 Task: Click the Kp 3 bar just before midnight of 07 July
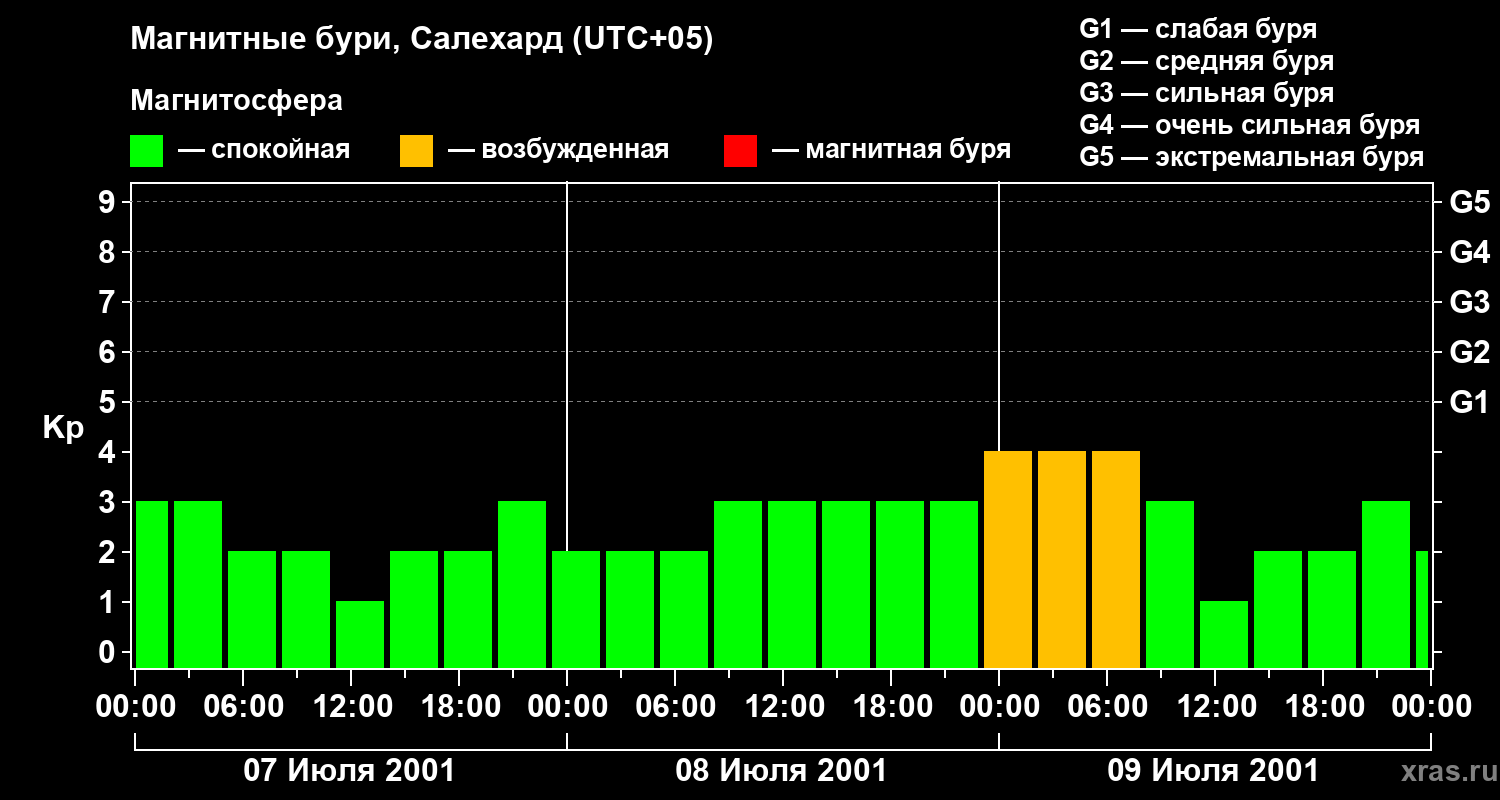522,585
